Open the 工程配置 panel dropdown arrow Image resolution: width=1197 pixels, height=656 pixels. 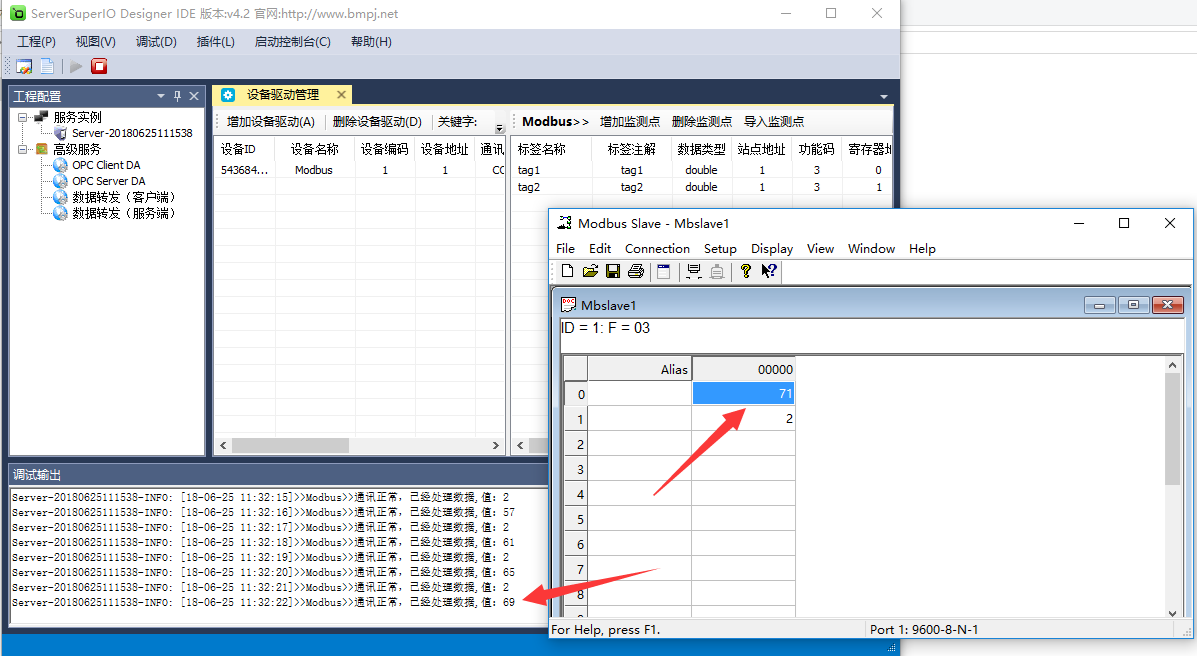tap(160, 96)
